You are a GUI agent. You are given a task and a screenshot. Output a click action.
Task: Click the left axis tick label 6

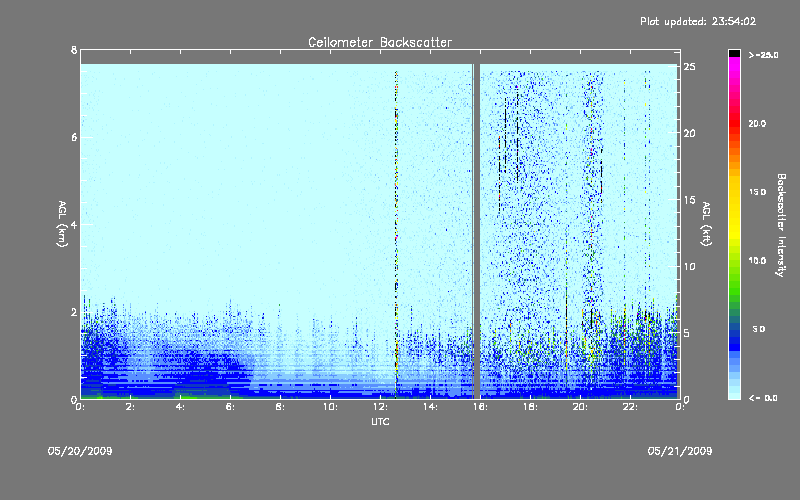(74, 137)
